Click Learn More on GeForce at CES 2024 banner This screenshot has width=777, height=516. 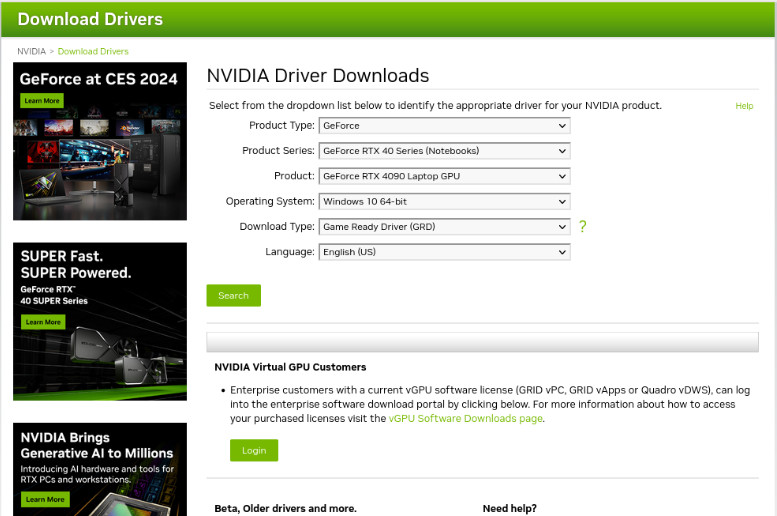pyautogui.click(x=42, y=101)
